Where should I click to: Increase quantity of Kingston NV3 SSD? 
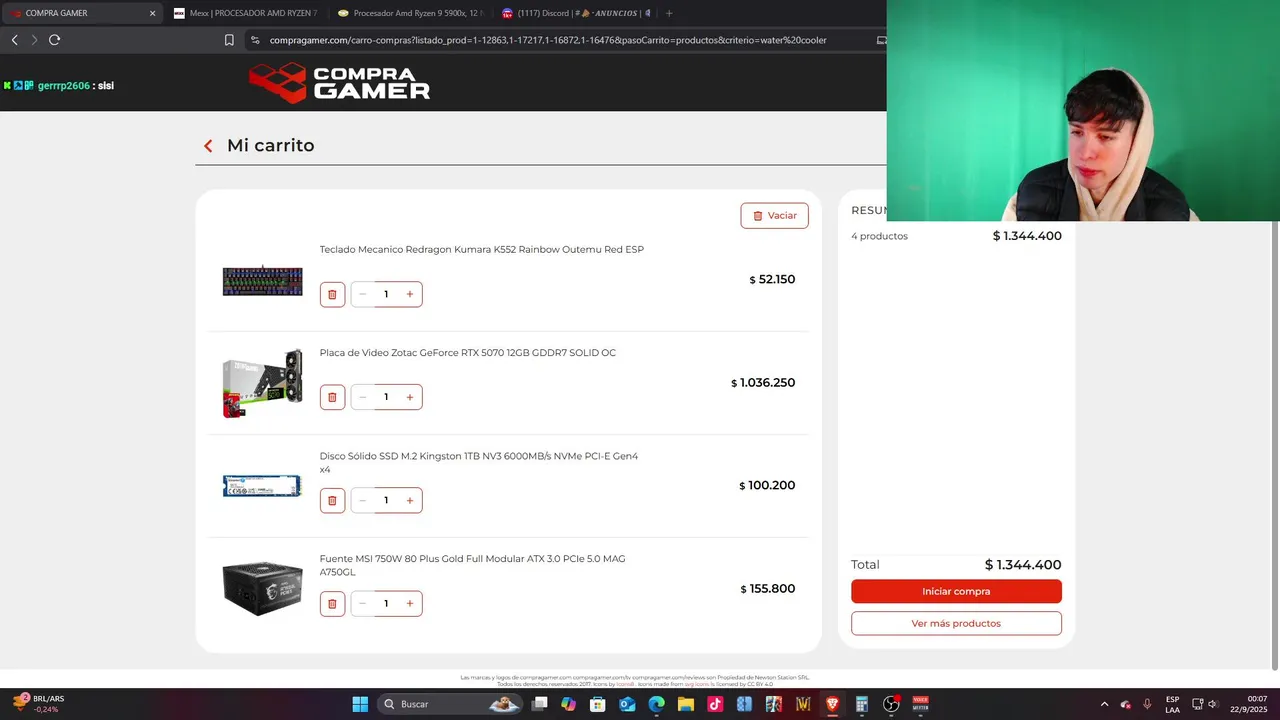(410, 500)
